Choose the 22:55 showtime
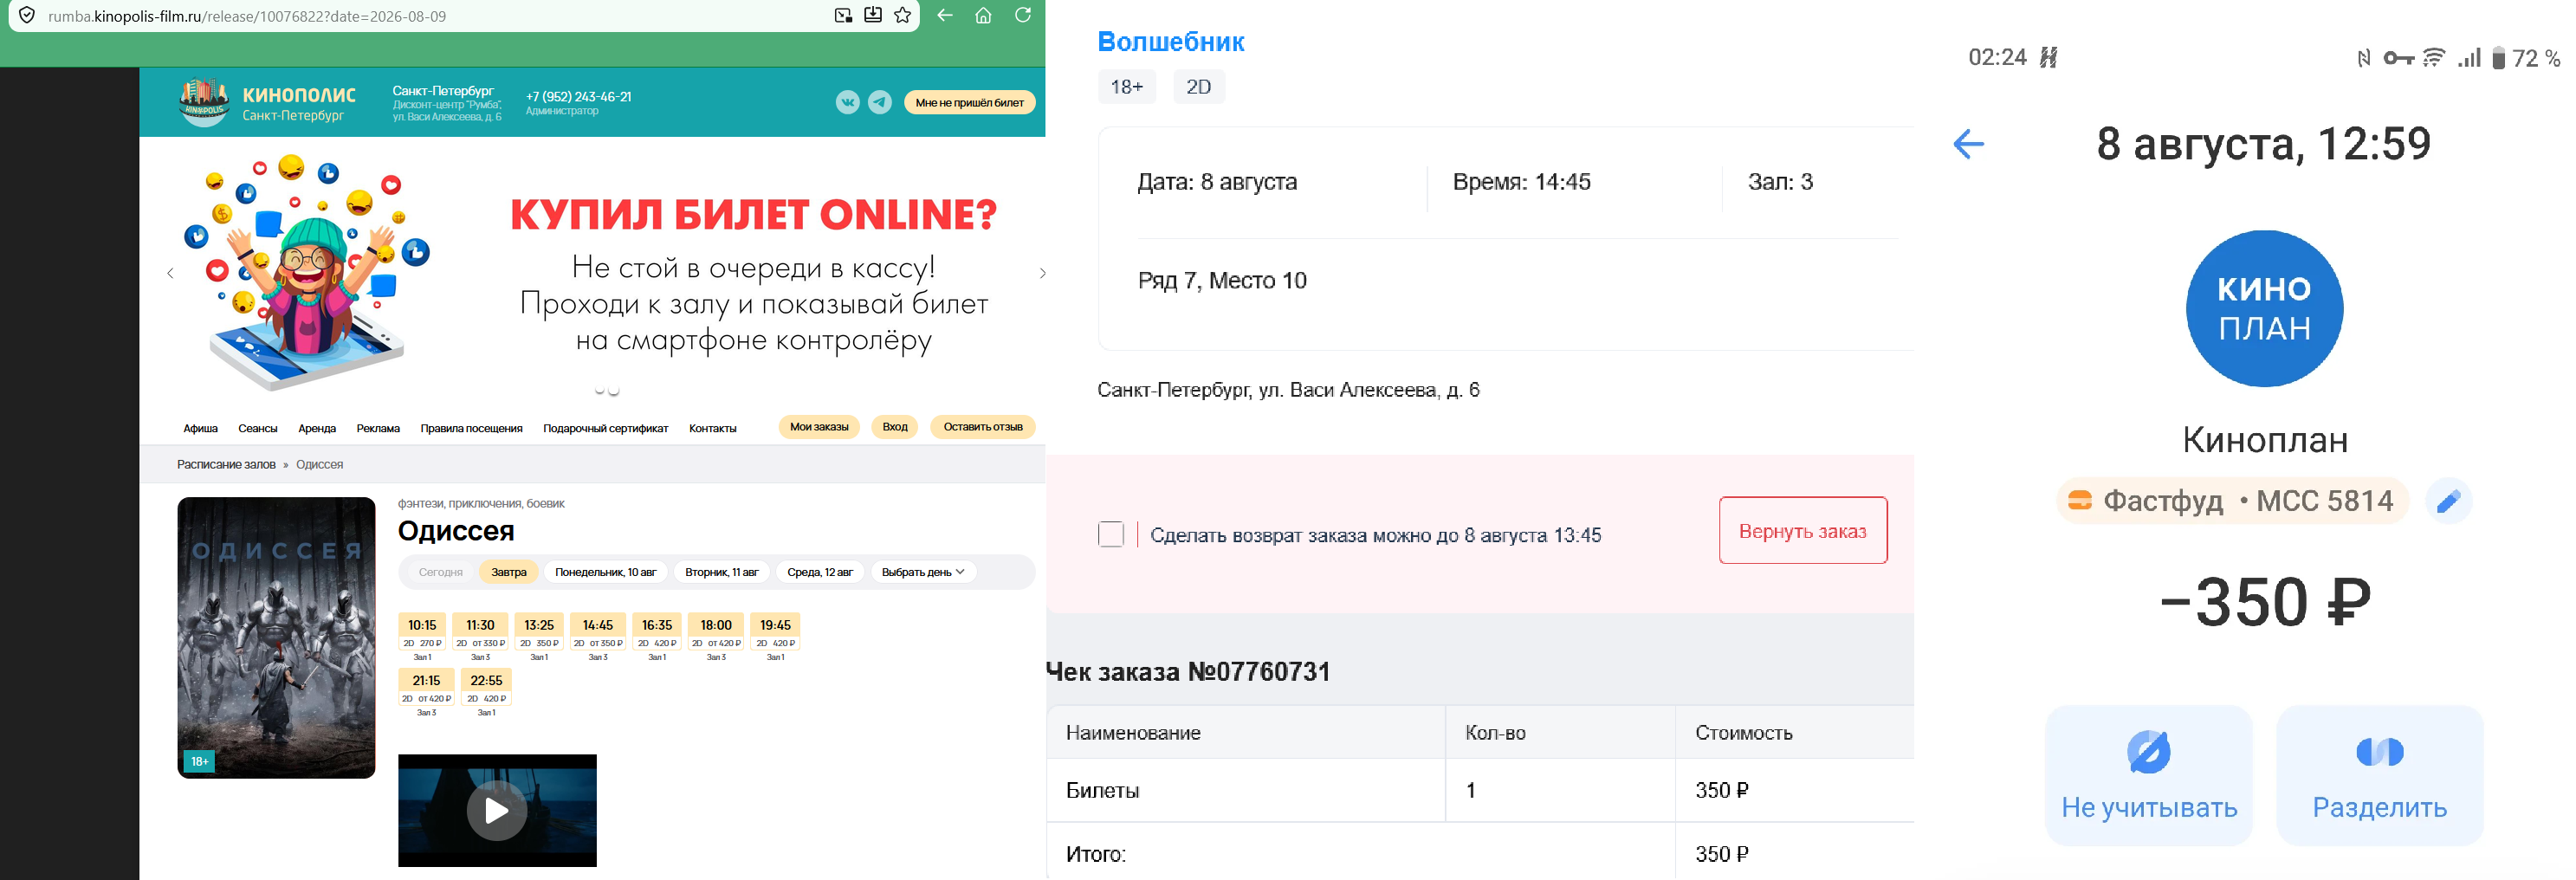Image resolution: width=2576 pixels, height=880 pixels. coord(486,687)
